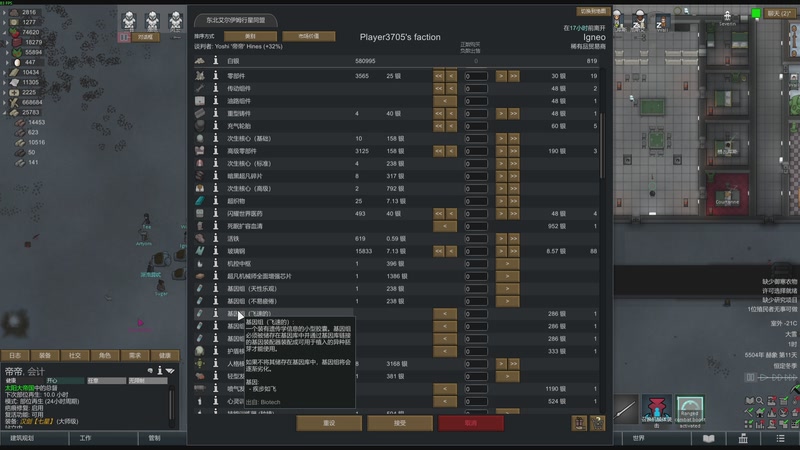
Task: Click the 超织物 item icon
Action: click(x=199, y=201)
